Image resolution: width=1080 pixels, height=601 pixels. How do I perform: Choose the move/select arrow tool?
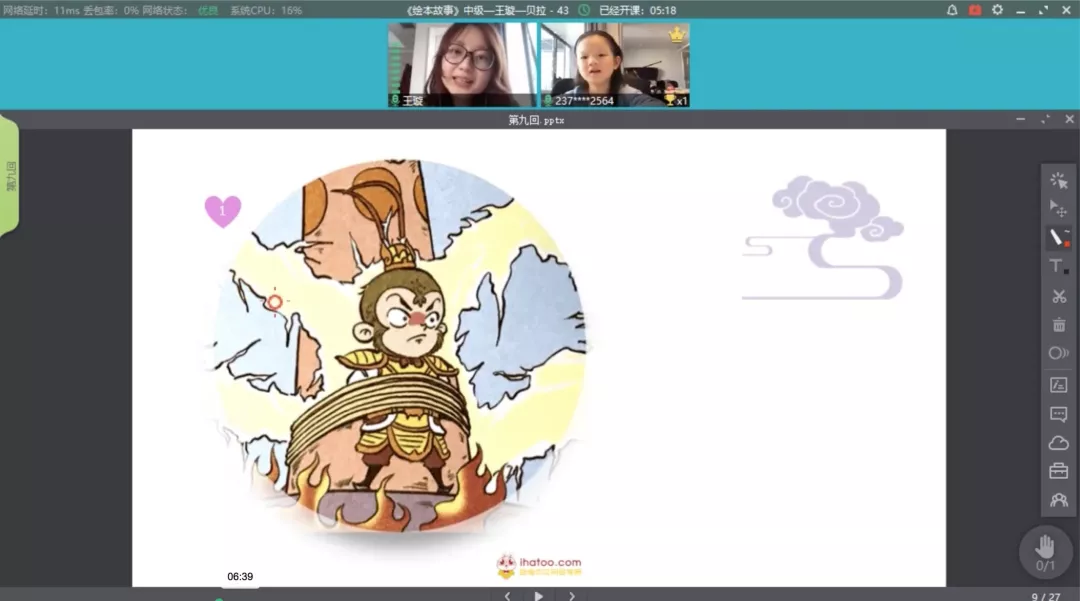[1058, 208]
